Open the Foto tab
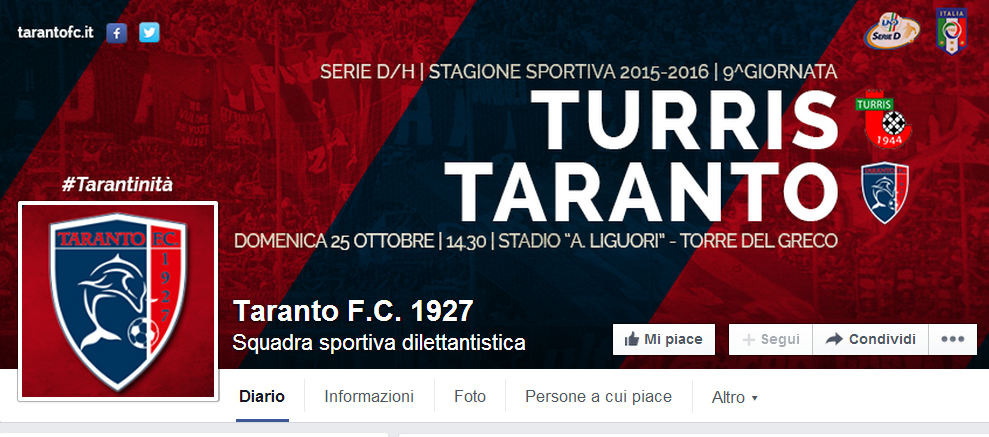 [470, 397]
